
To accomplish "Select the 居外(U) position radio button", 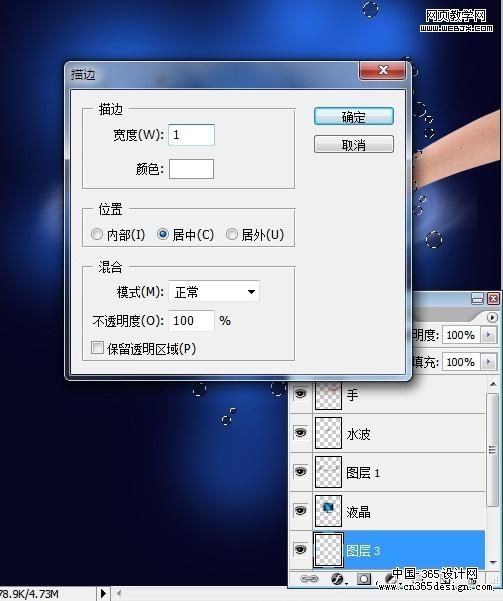I will click(232, 234).
